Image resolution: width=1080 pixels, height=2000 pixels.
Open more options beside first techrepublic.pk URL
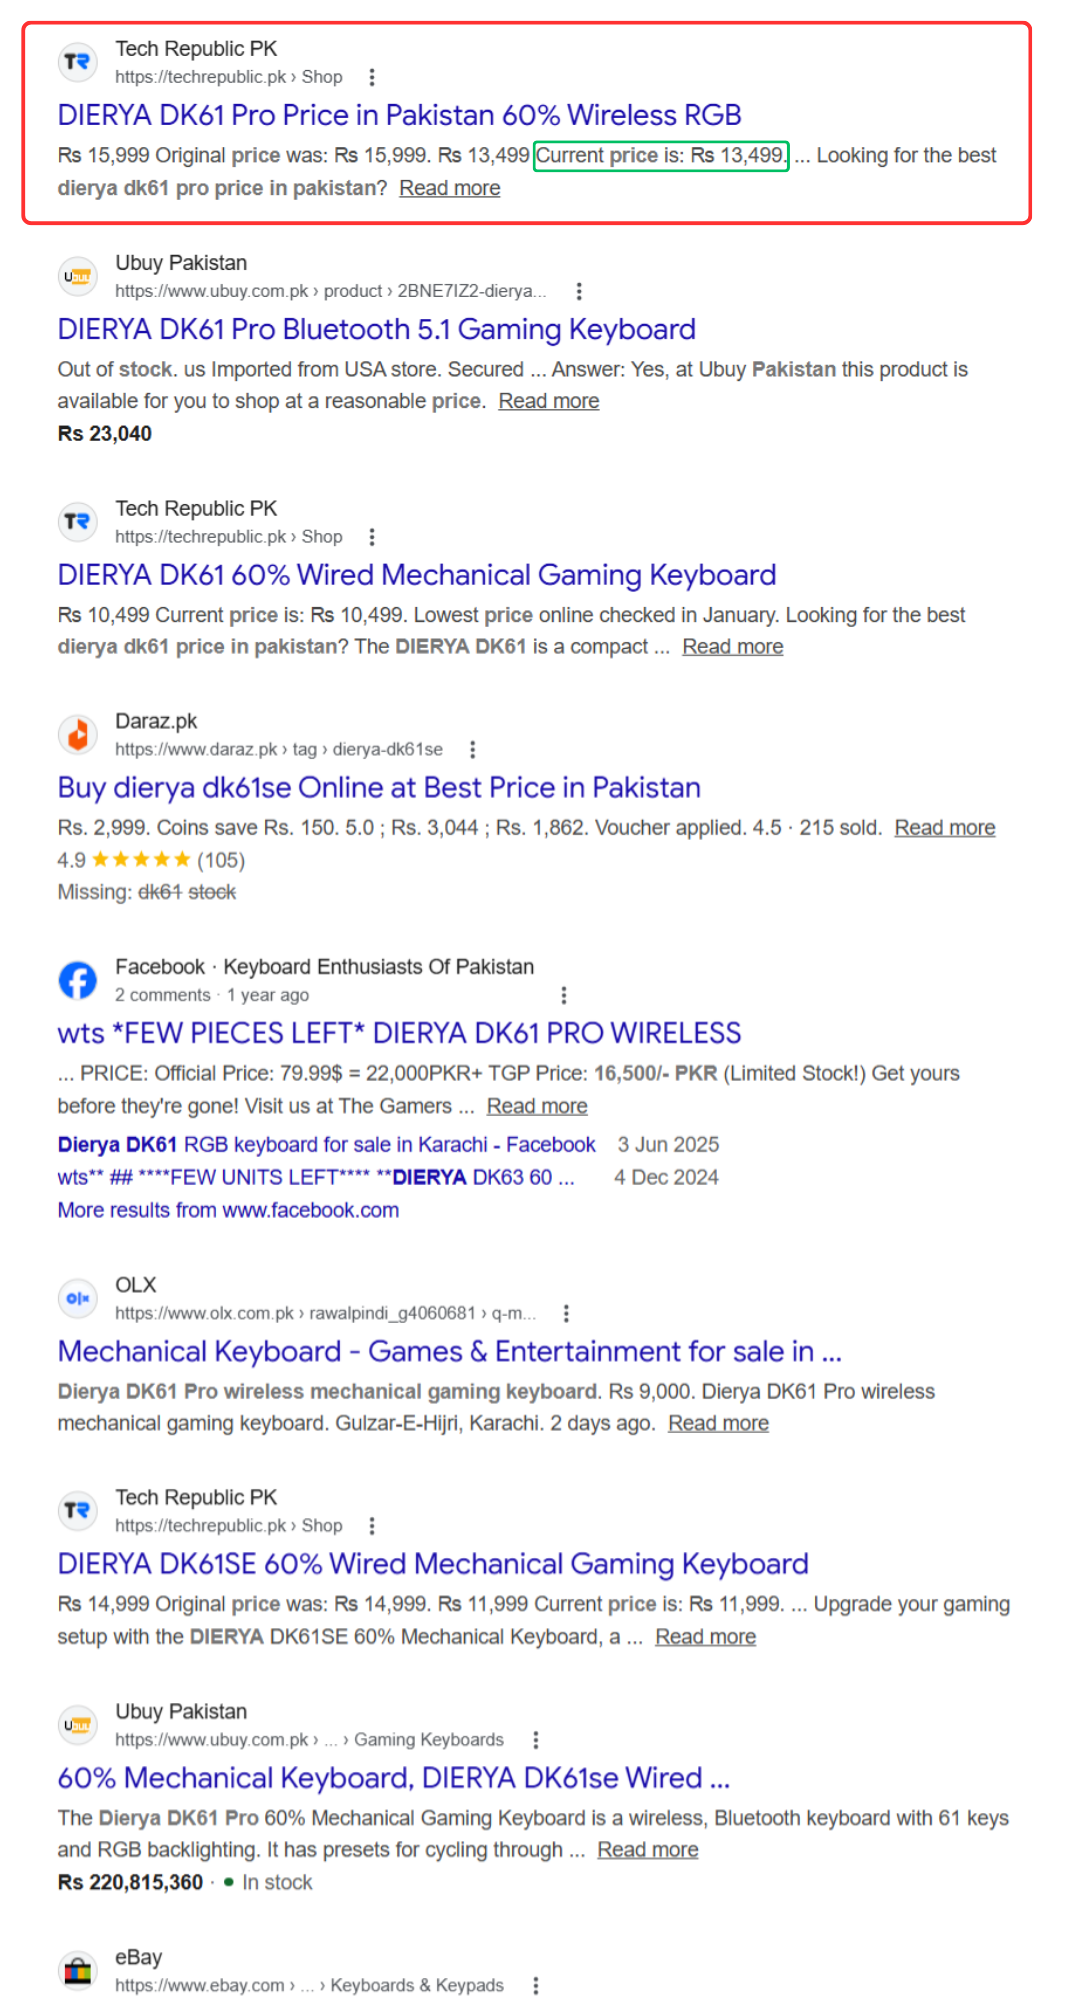372,77
